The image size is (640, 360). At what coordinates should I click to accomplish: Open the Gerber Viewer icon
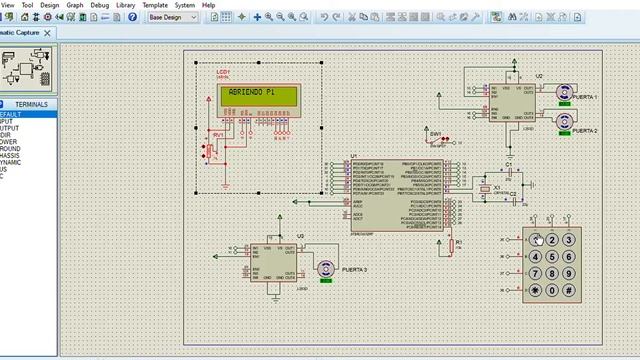[x=71, y=17]
